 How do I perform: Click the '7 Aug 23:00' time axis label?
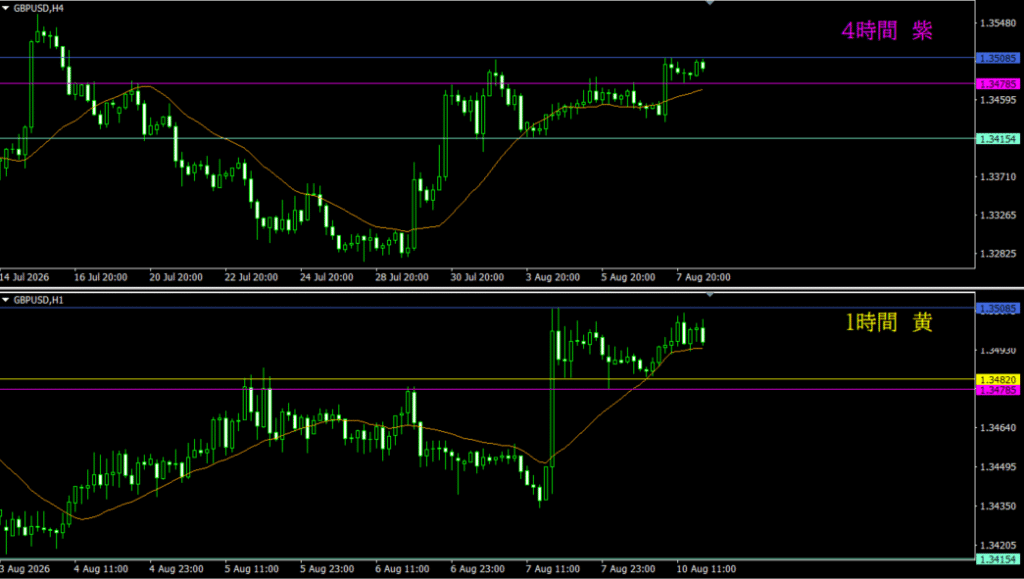tap(628, 569)
